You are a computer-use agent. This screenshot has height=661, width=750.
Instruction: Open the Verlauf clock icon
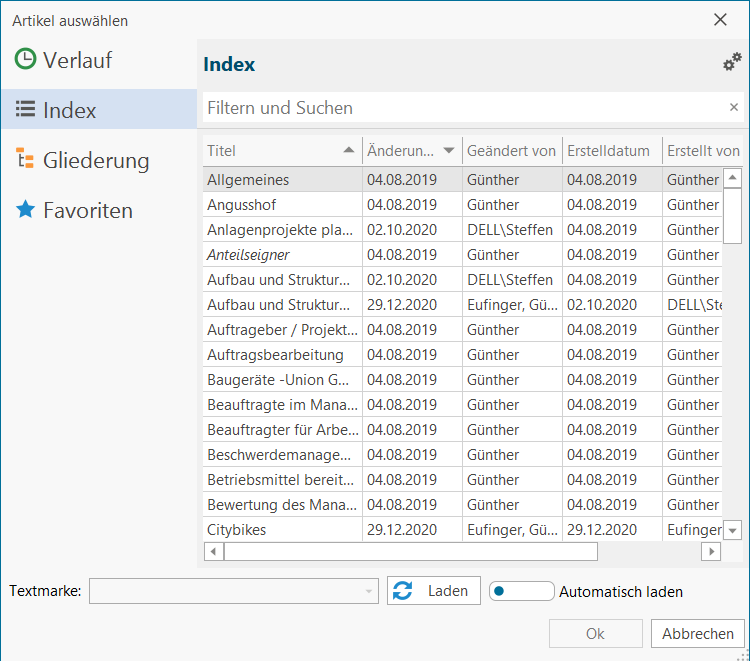tap(25, 59)
